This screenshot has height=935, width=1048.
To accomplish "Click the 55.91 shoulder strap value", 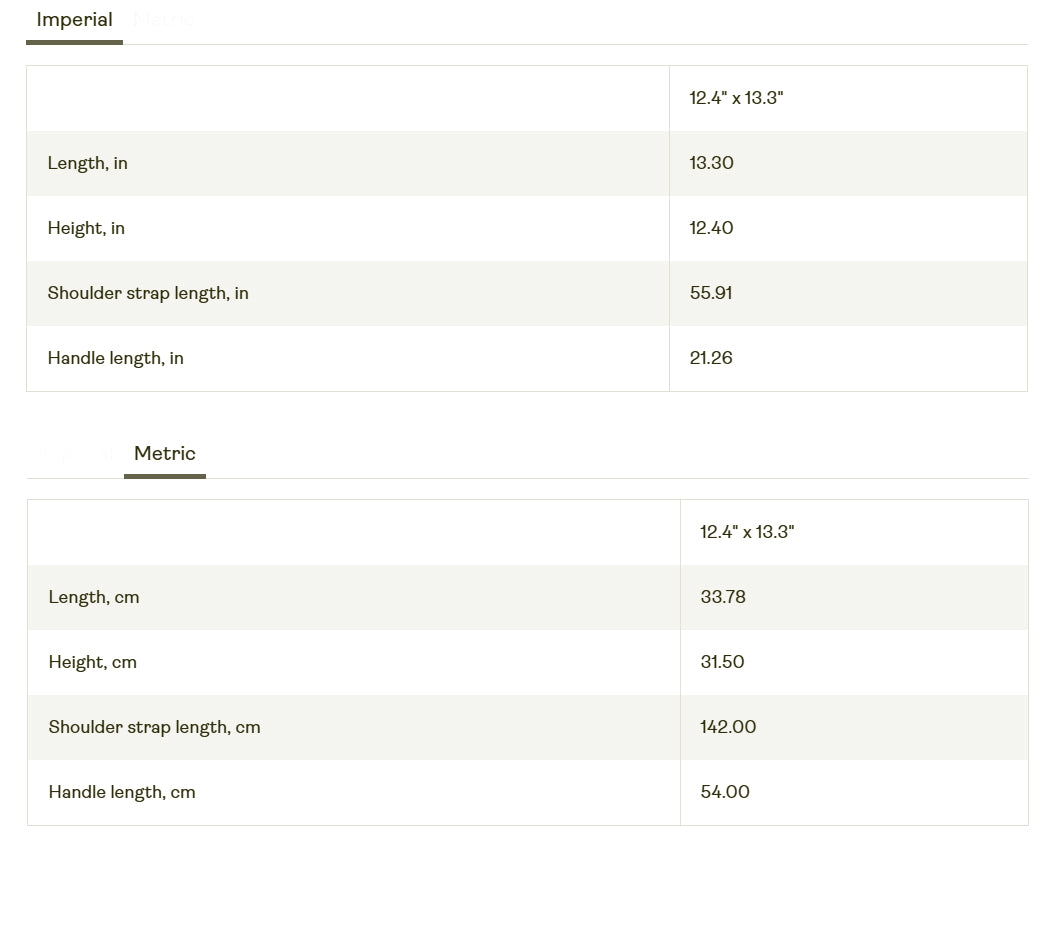I will 711,293.
